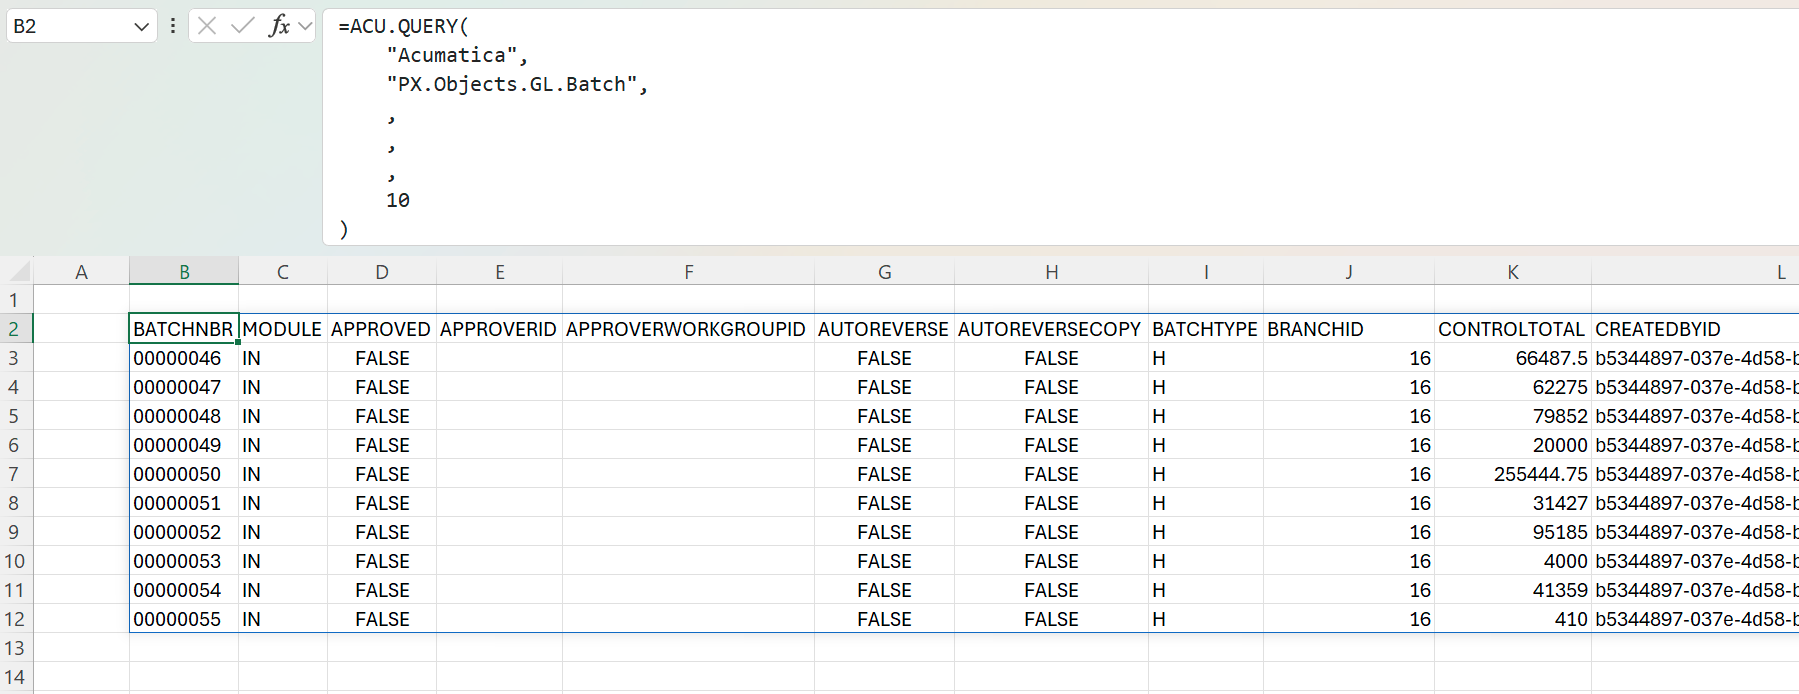Click the CONTROLTOTAL header cell
Viewport: 1799px width, 694px height.
[x=1513, y=329]
